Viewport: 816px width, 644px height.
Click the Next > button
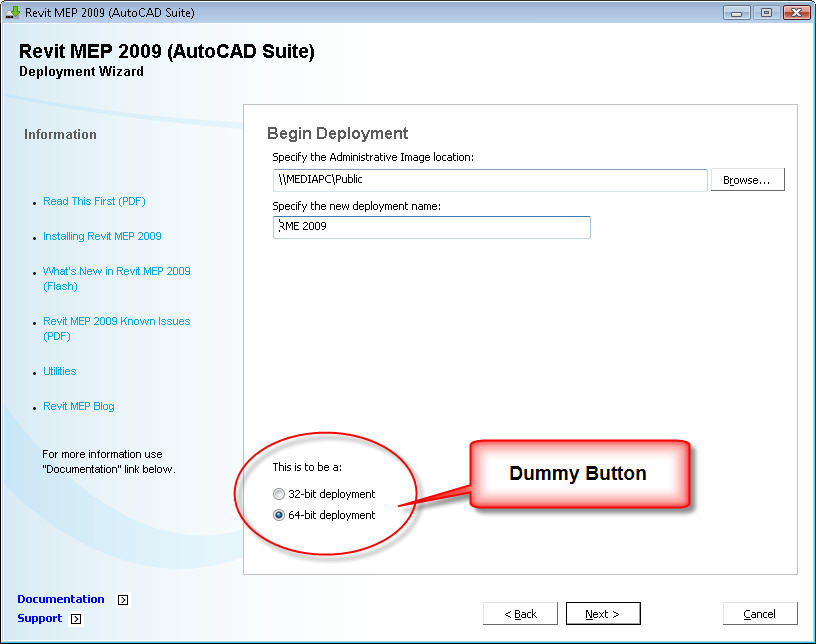[603, 614]
